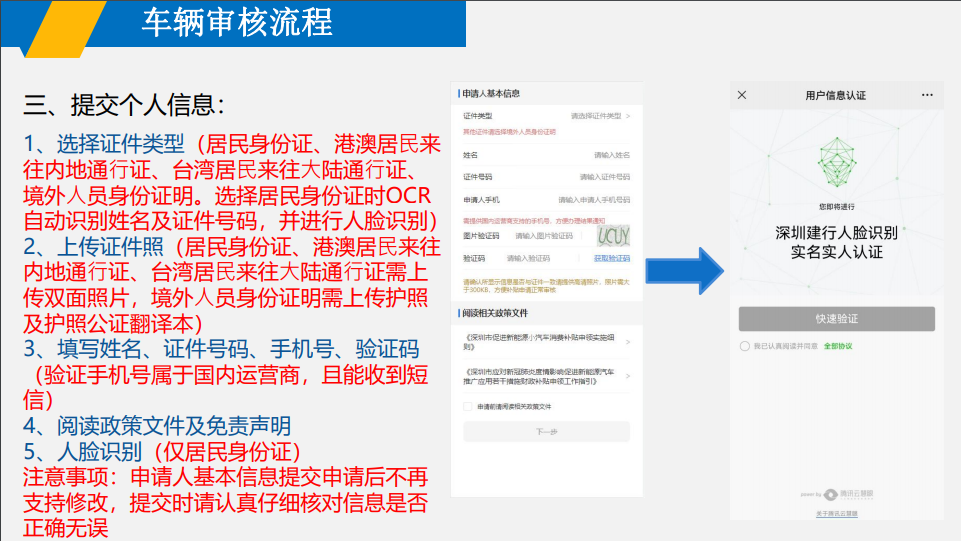The height and width of the screenshot is (541, 961).
Task: Select the 我已认真阅读并同意 radio button
Action: point(745,346)
